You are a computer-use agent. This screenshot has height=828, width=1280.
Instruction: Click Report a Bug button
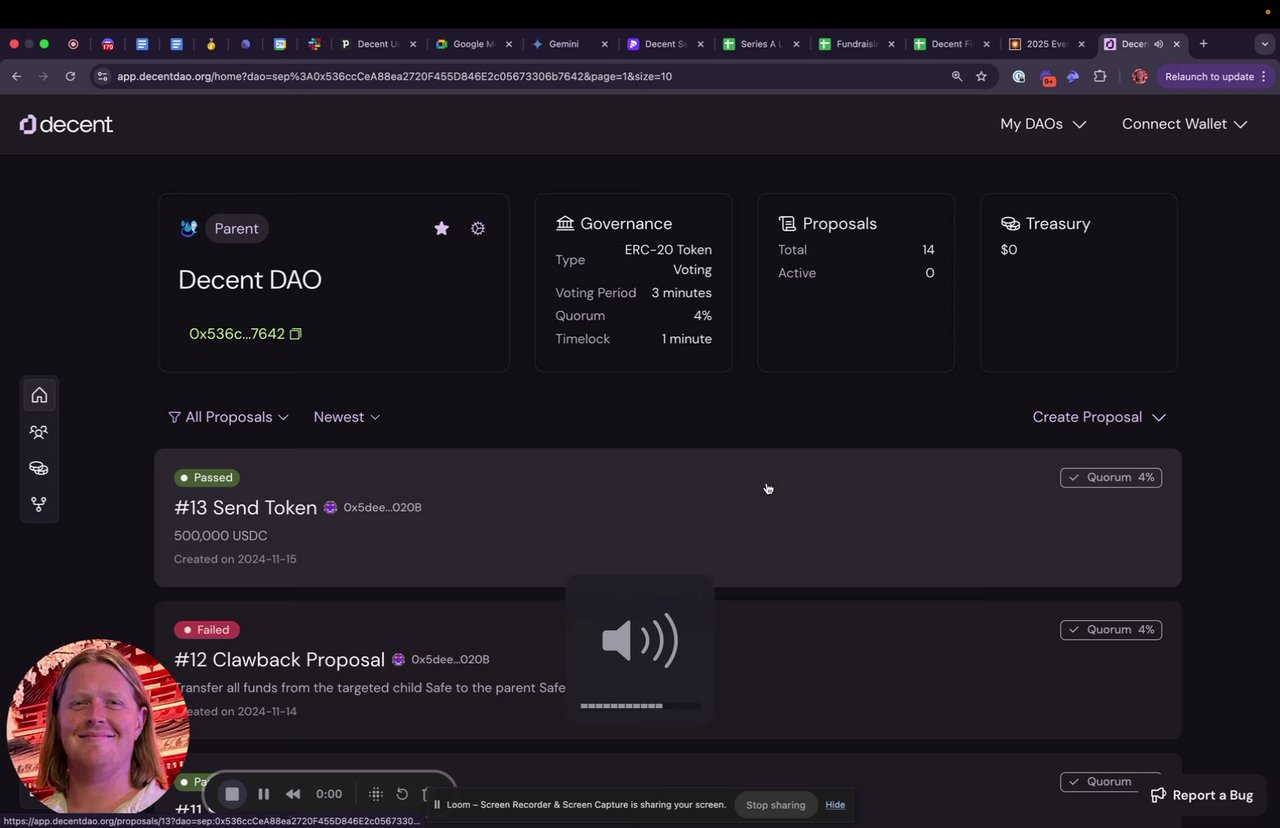click(1201, 795)
